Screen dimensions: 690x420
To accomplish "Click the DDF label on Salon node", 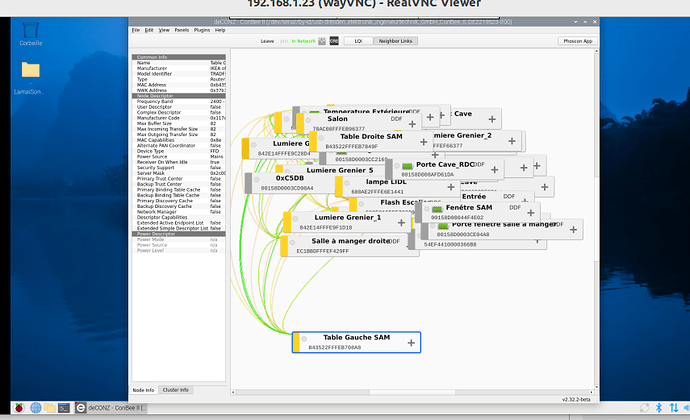I will [396, 119].
